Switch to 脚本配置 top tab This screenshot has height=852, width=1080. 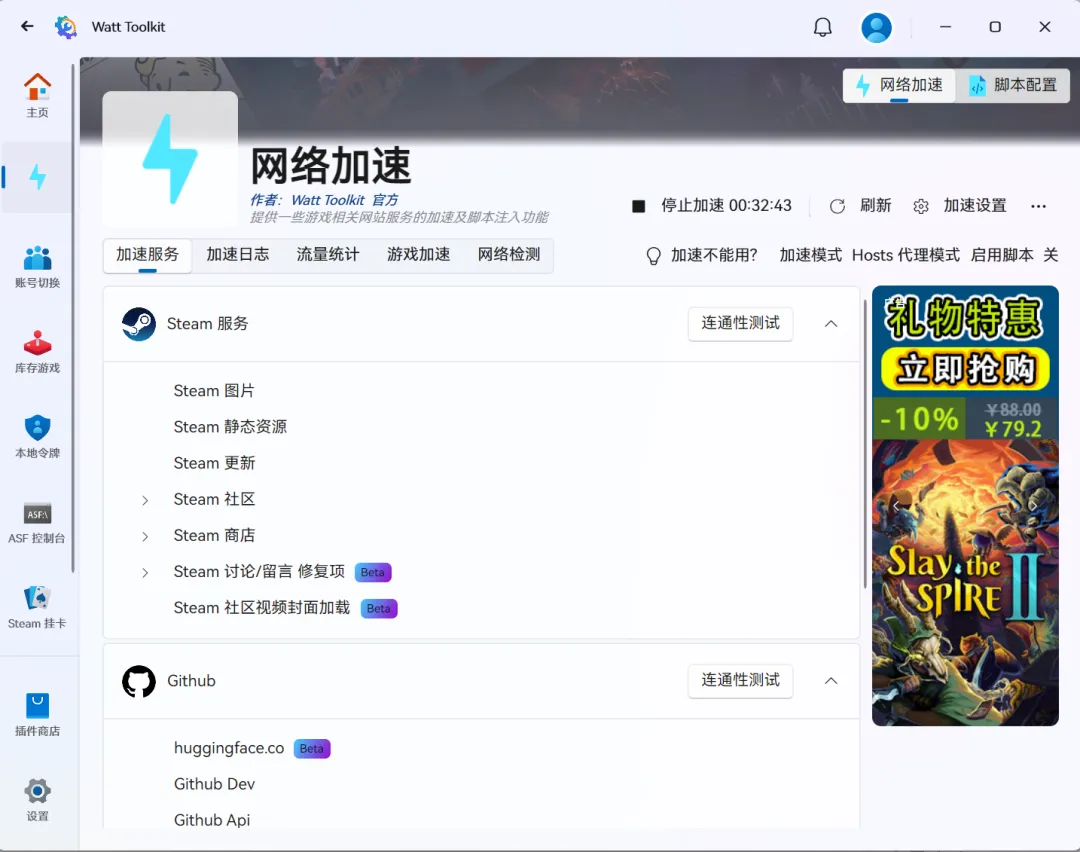click(1012, 85)
